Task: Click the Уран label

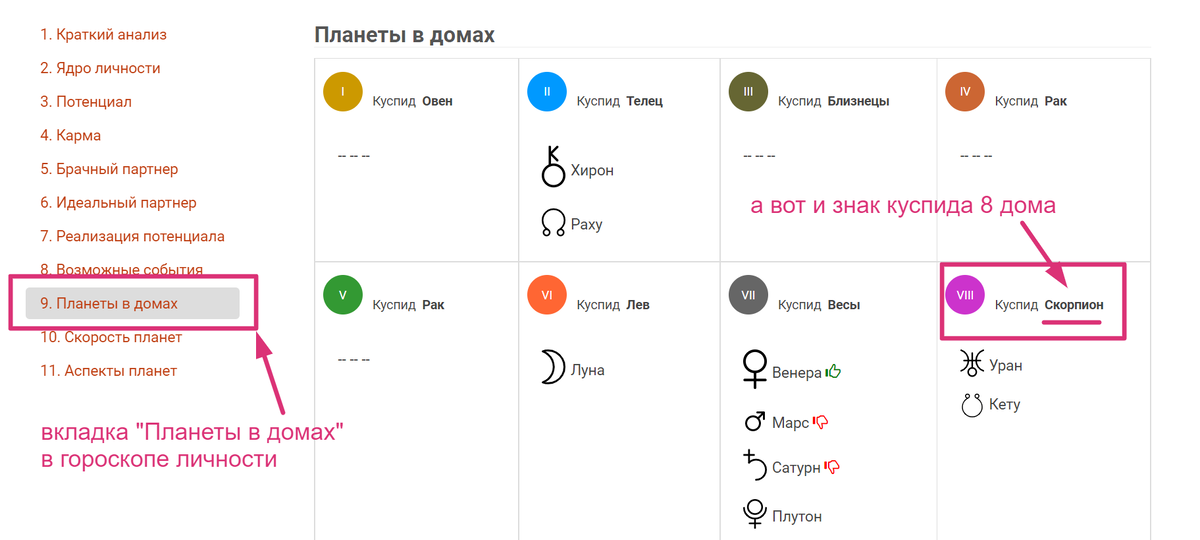Action: pos(1005,366)
